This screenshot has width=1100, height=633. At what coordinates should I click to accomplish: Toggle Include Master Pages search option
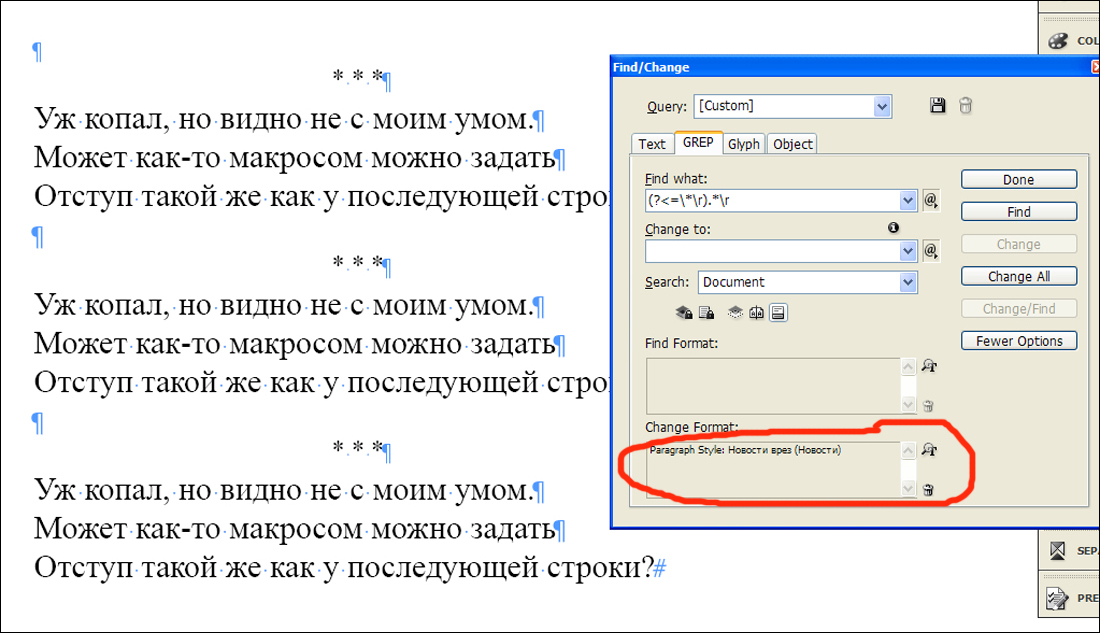point(756,313)
